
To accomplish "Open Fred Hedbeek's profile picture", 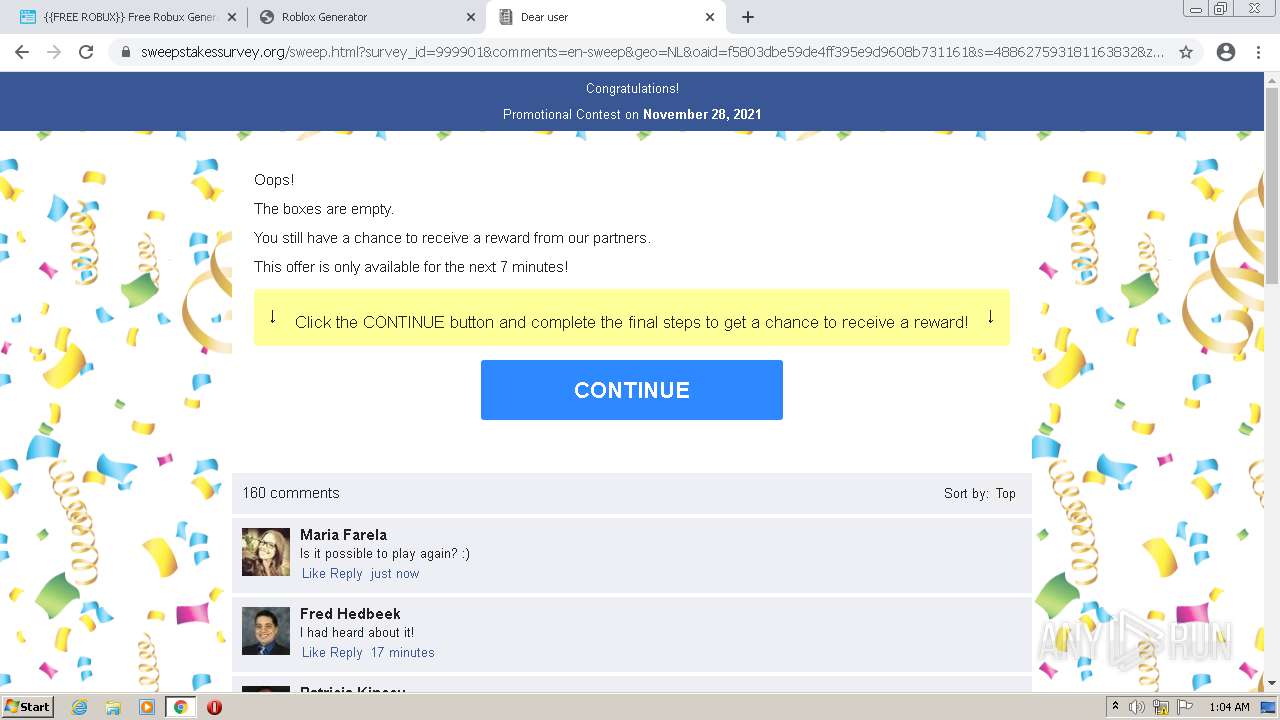I will pyautogui.click(x=266, y=631).
